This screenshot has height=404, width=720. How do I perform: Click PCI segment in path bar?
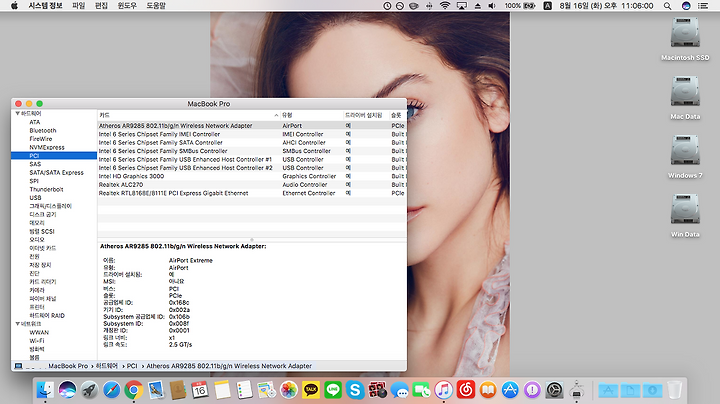pos(132,366)
